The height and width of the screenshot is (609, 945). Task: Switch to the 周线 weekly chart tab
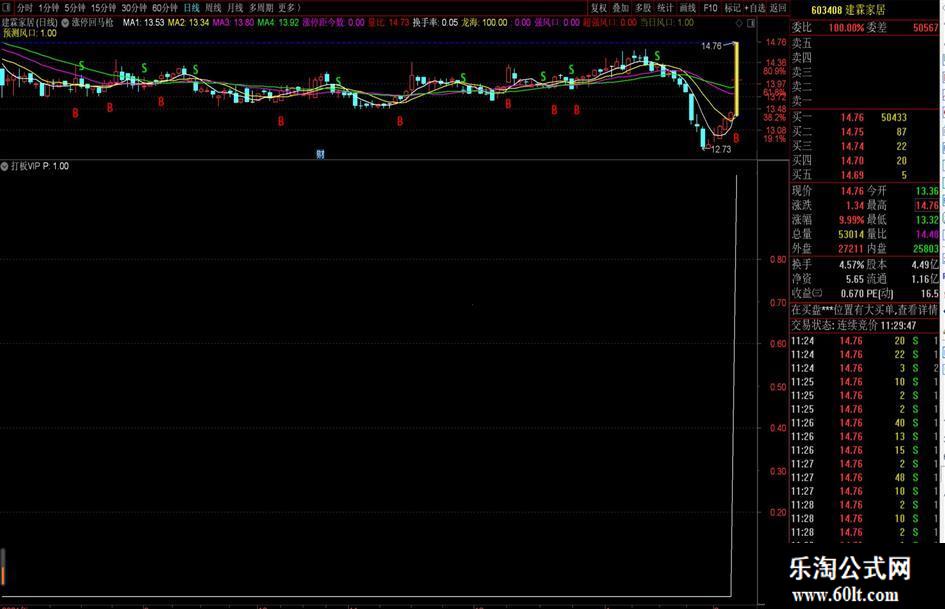coord(213,8)
